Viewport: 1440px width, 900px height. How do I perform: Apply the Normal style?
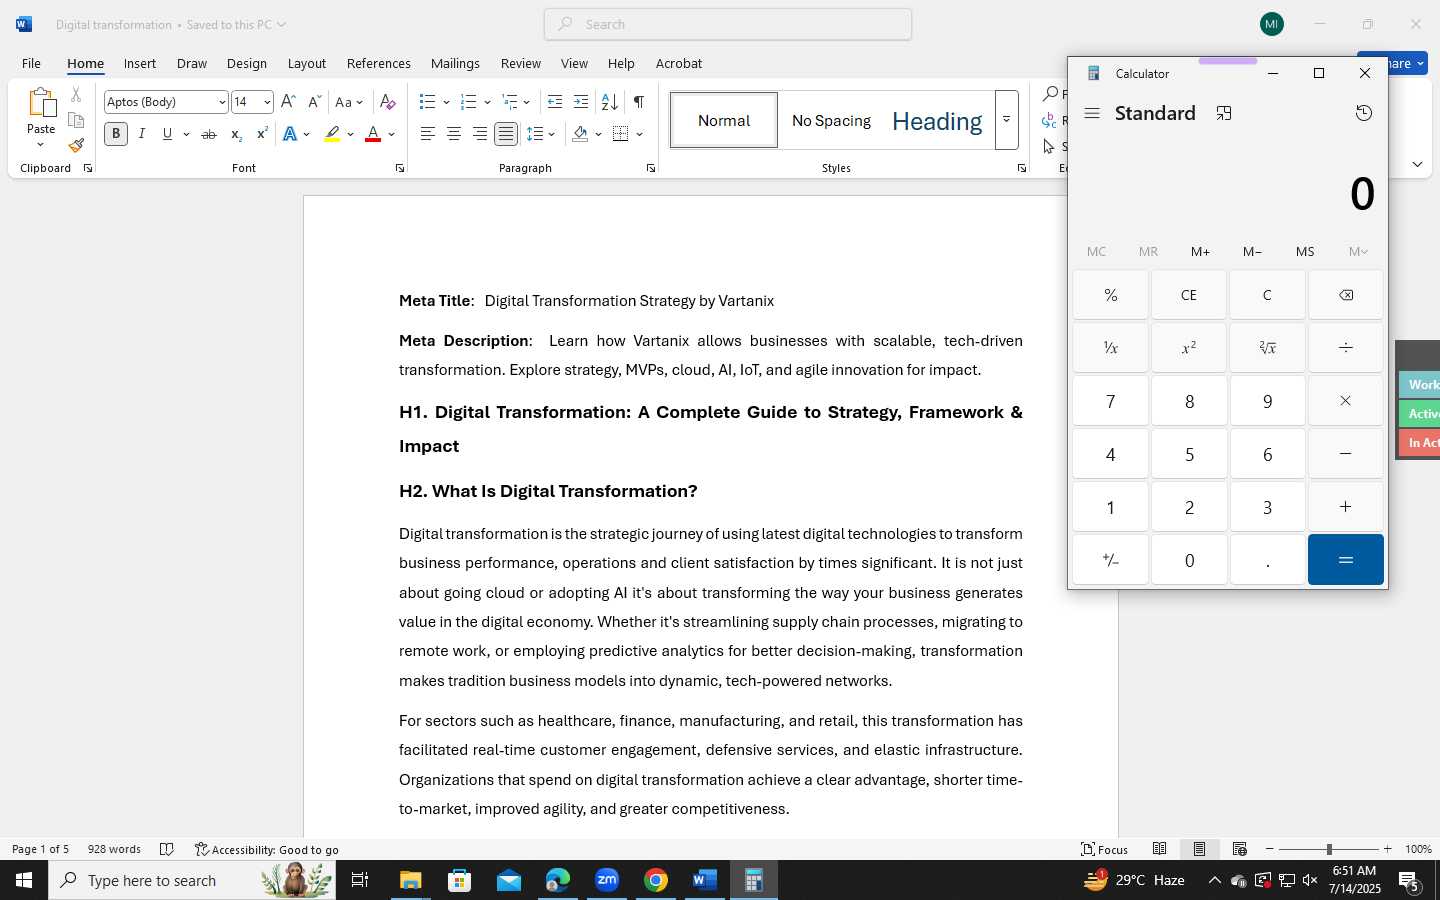click(x=724, y=120)
